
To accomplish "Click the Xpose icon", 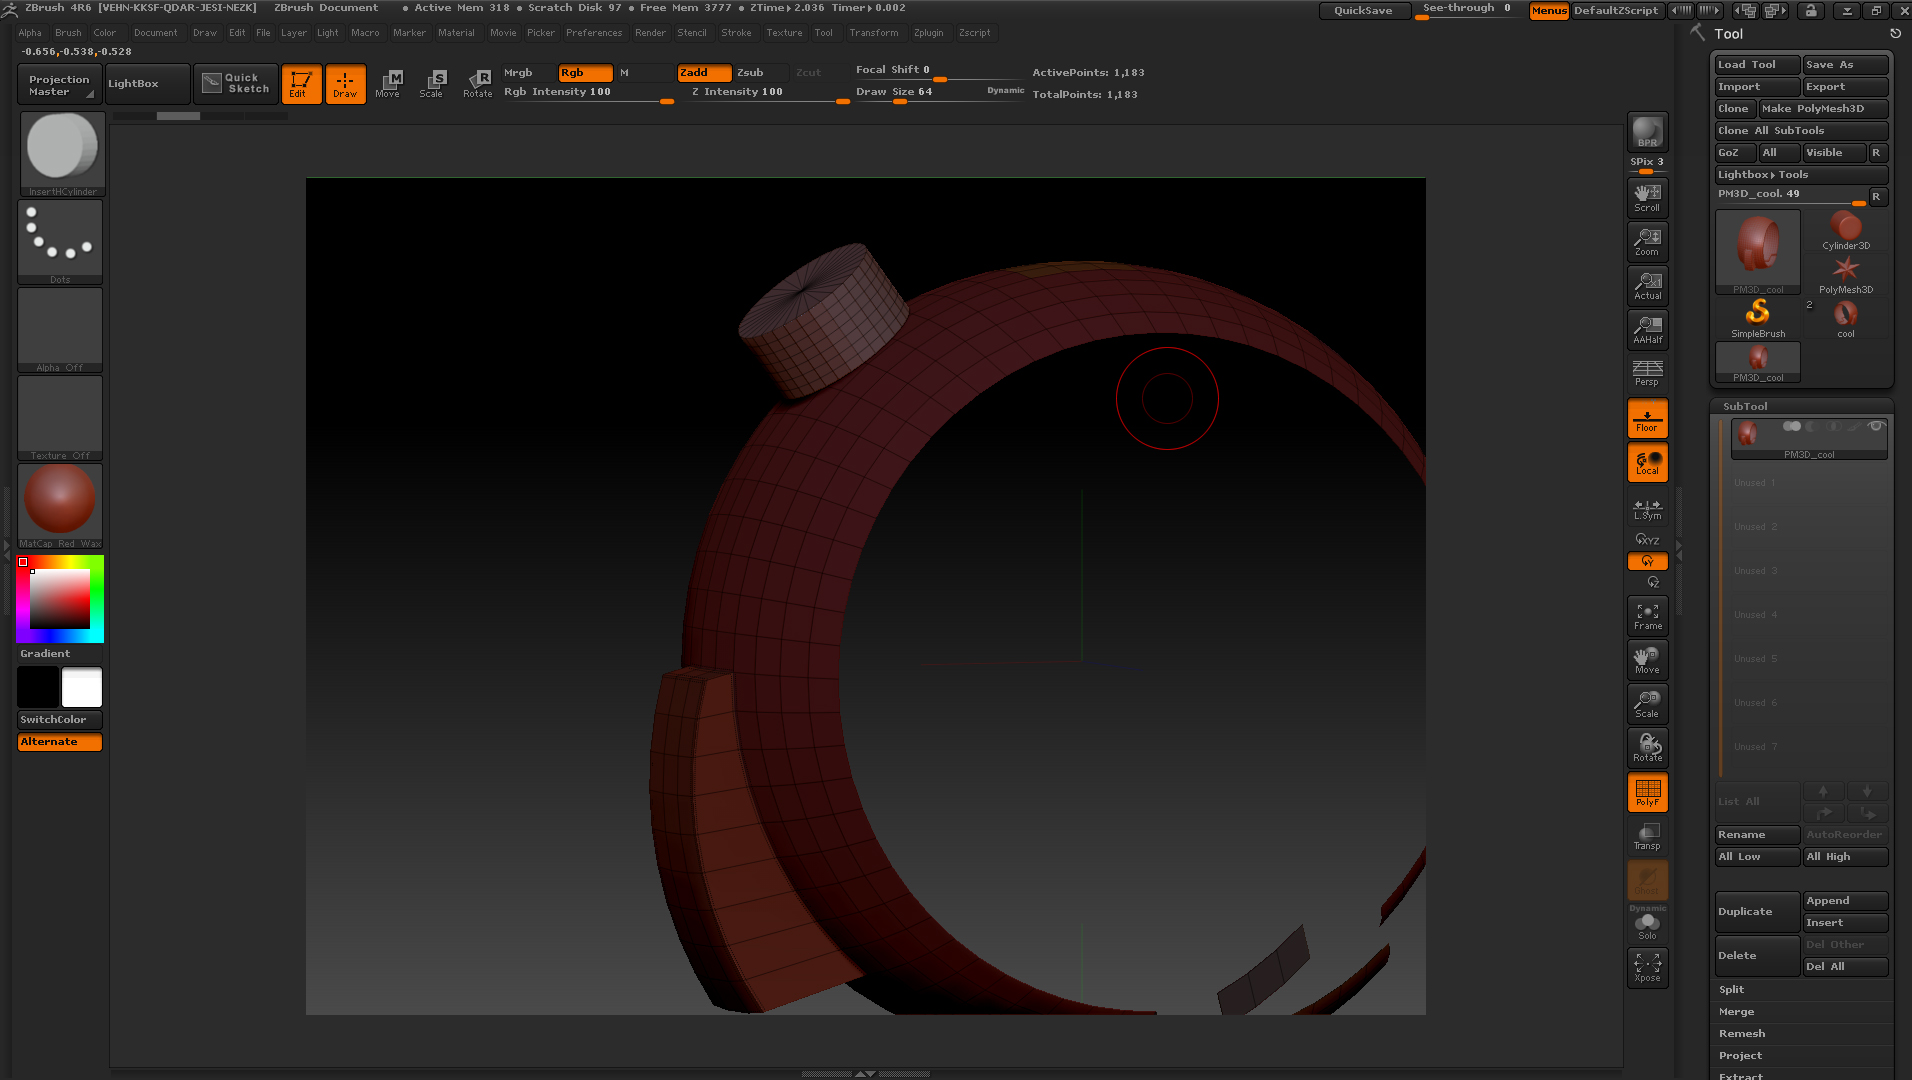I will (1647, 967).
